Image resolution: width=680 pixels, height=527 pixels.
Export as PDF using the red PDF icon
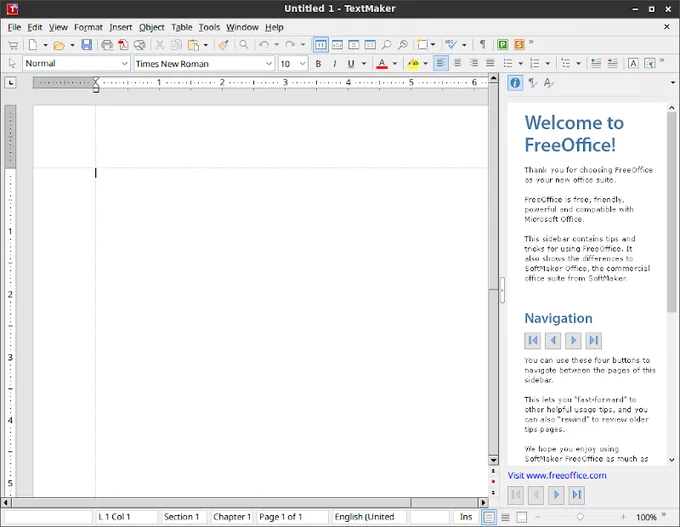(123, 45)
